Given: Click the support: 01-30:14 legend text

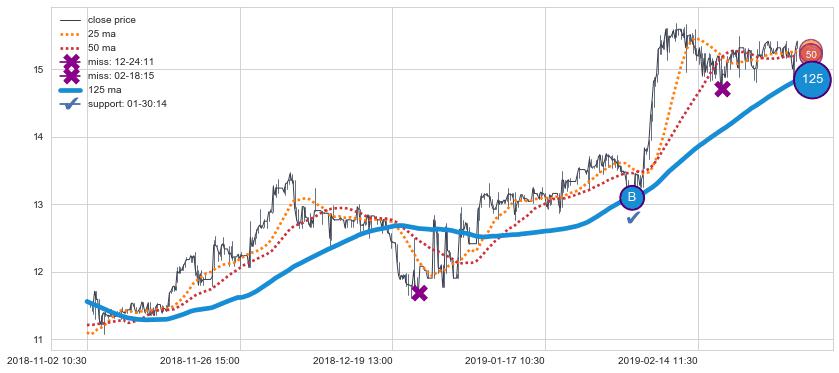Looking at the screenshot, I should pyautogui.click(x=127, y=104).
